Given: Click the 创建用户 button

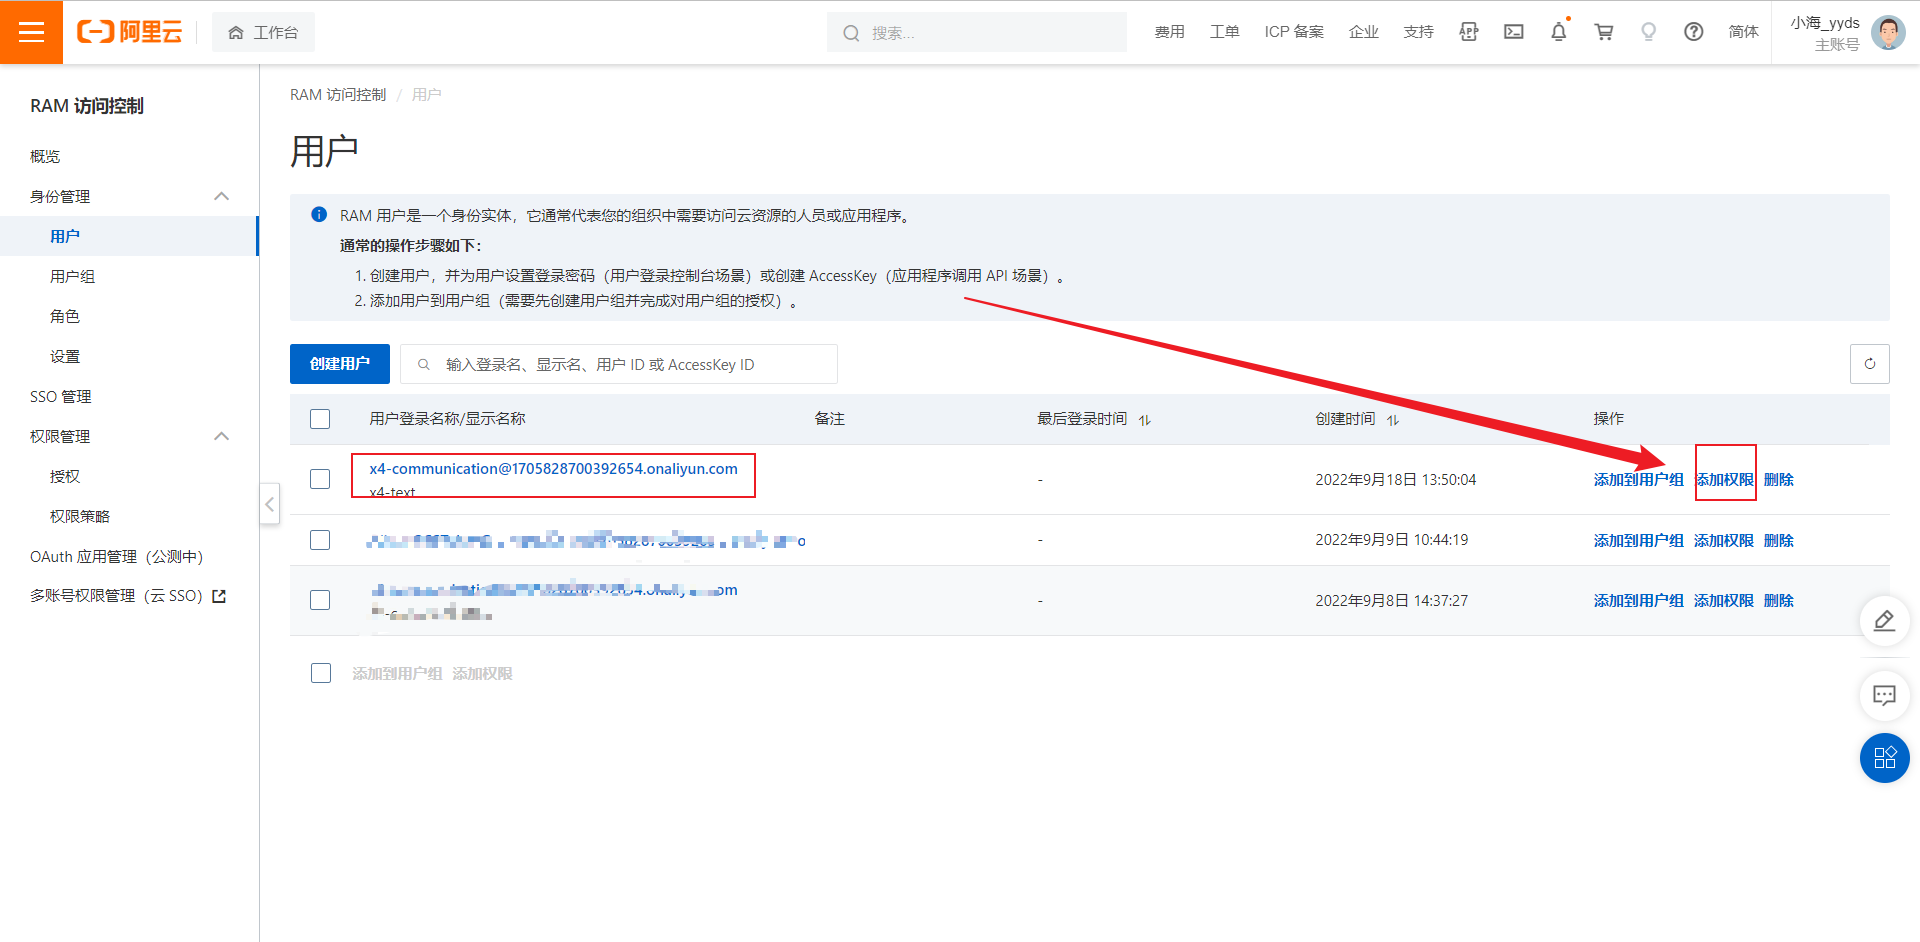Looking at the screenshot, I should click(340, 364).
